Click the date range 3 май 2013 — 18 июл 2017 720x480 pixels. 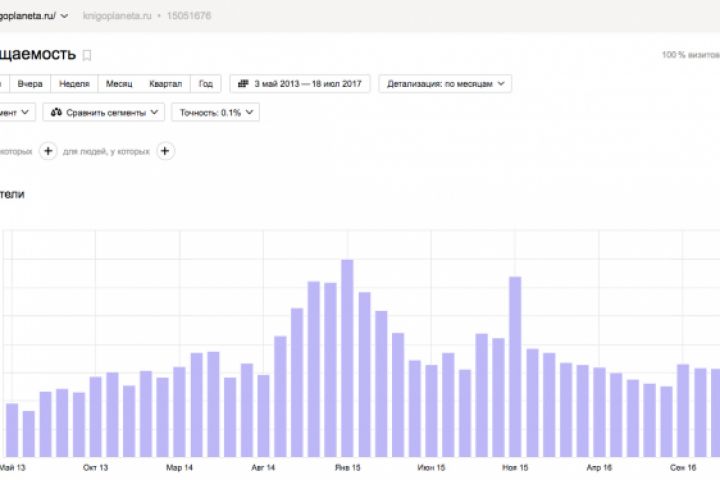pyautogui.click(x=308, y=84)
